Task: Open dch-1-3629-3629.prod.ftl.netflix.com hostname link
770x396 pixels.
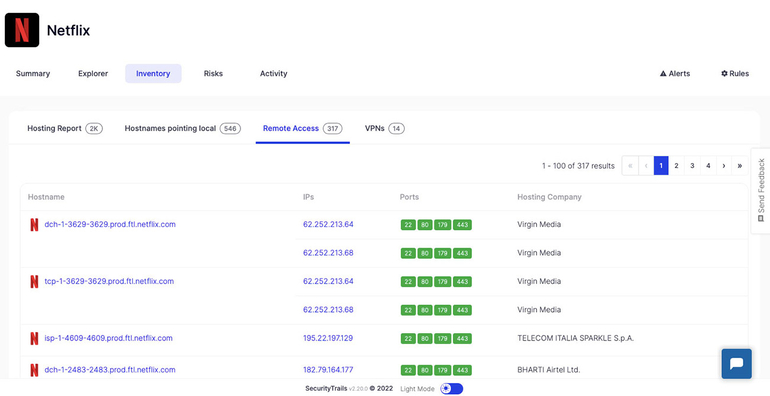Action: click(110, 225)
